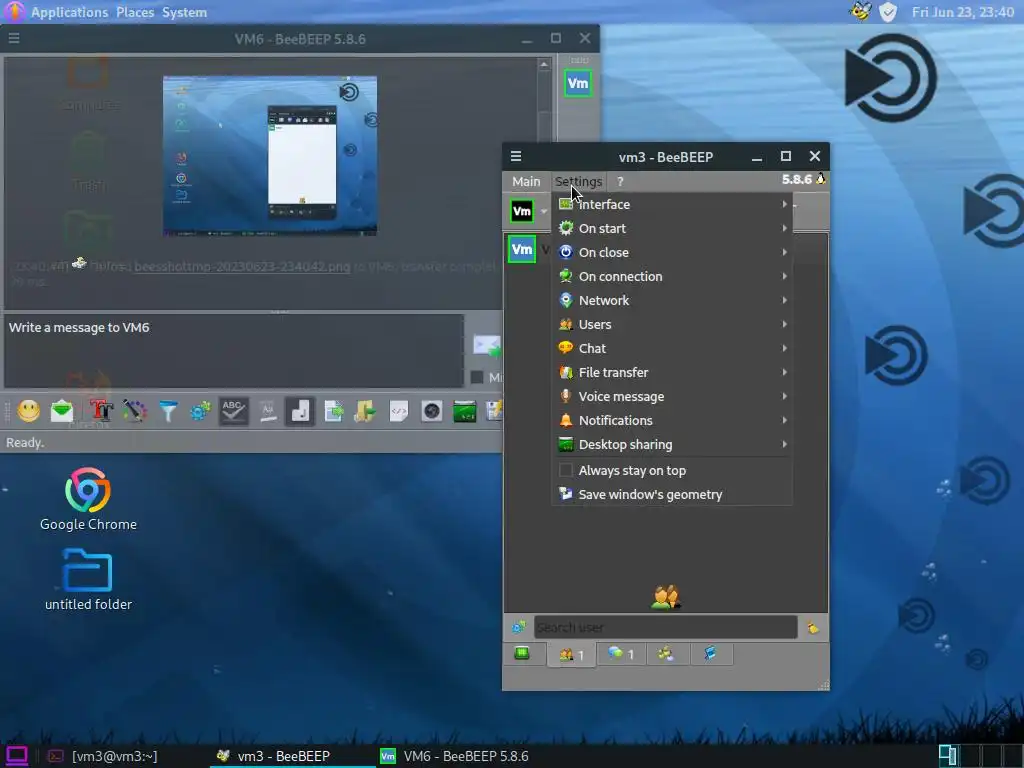Click the BeeBEEP bee tray icon

[861, 11]
